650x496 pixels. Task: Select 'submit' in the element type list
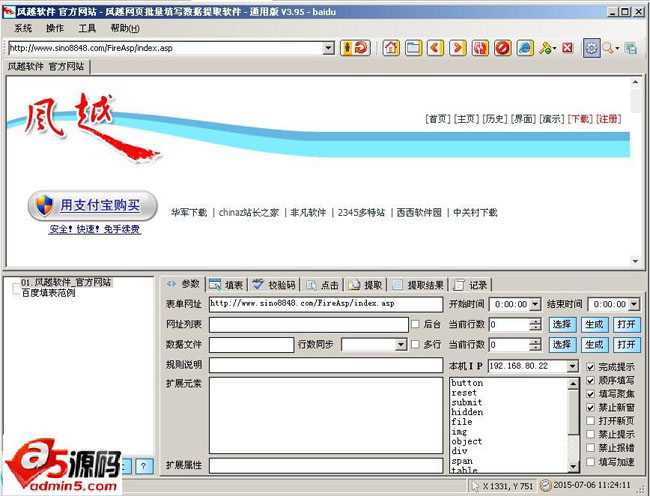[467, 402]
